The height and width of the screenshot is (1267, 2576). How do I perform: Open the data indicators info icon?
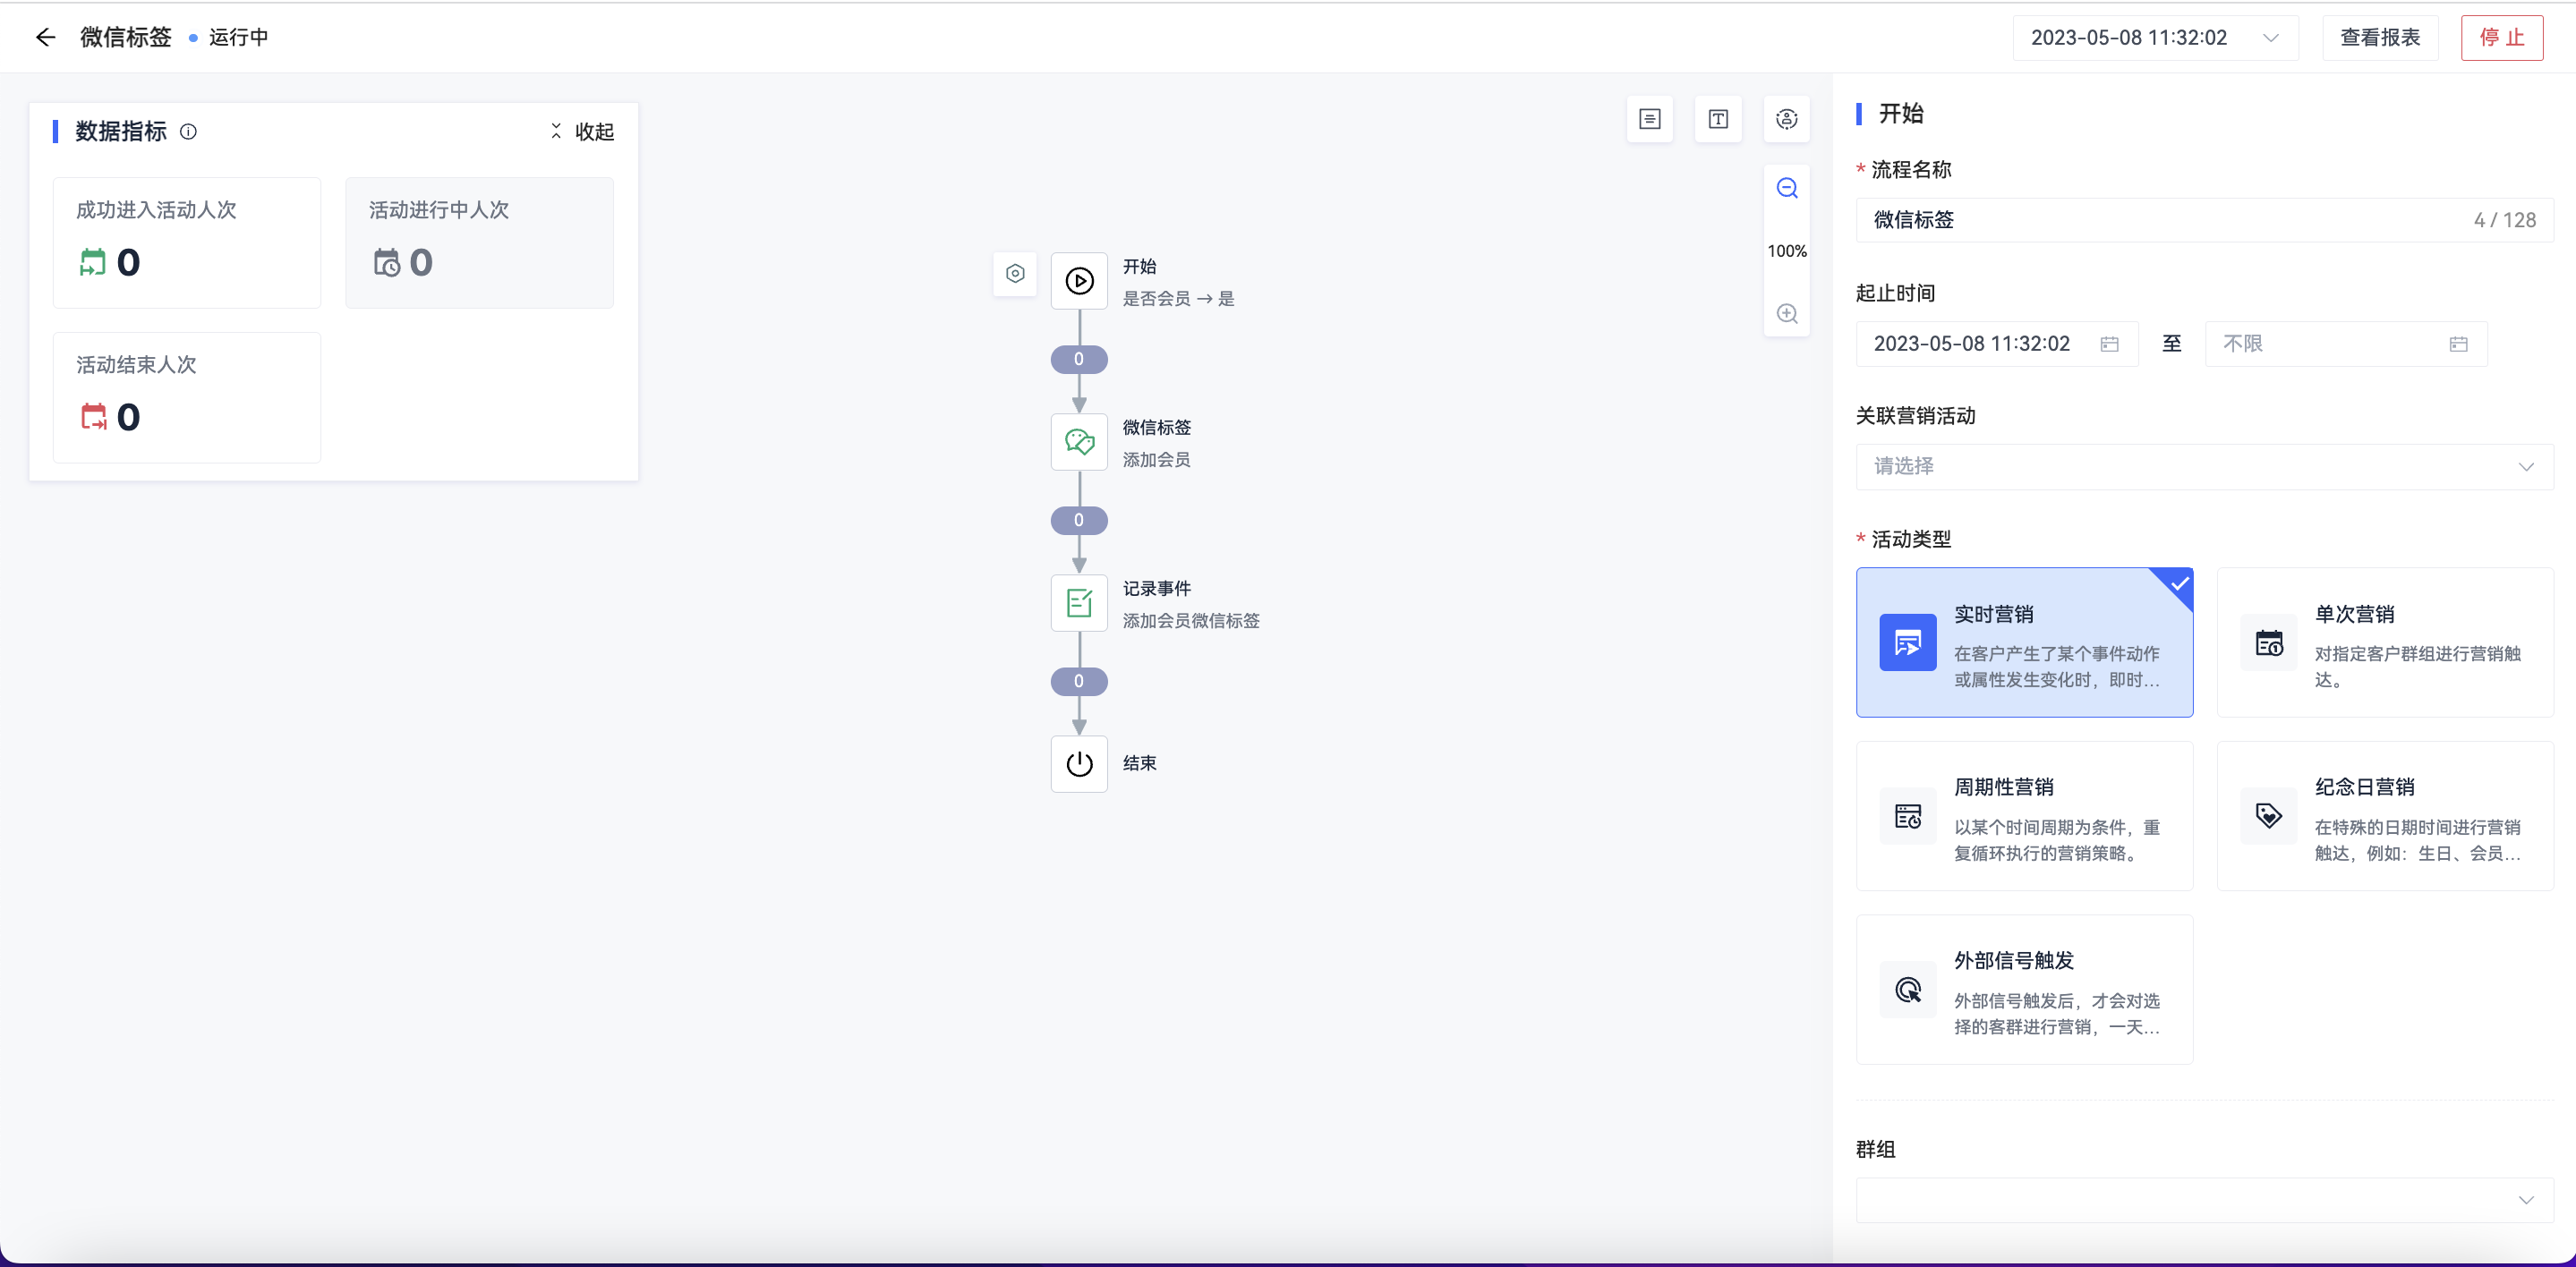[x=188, y=131]
